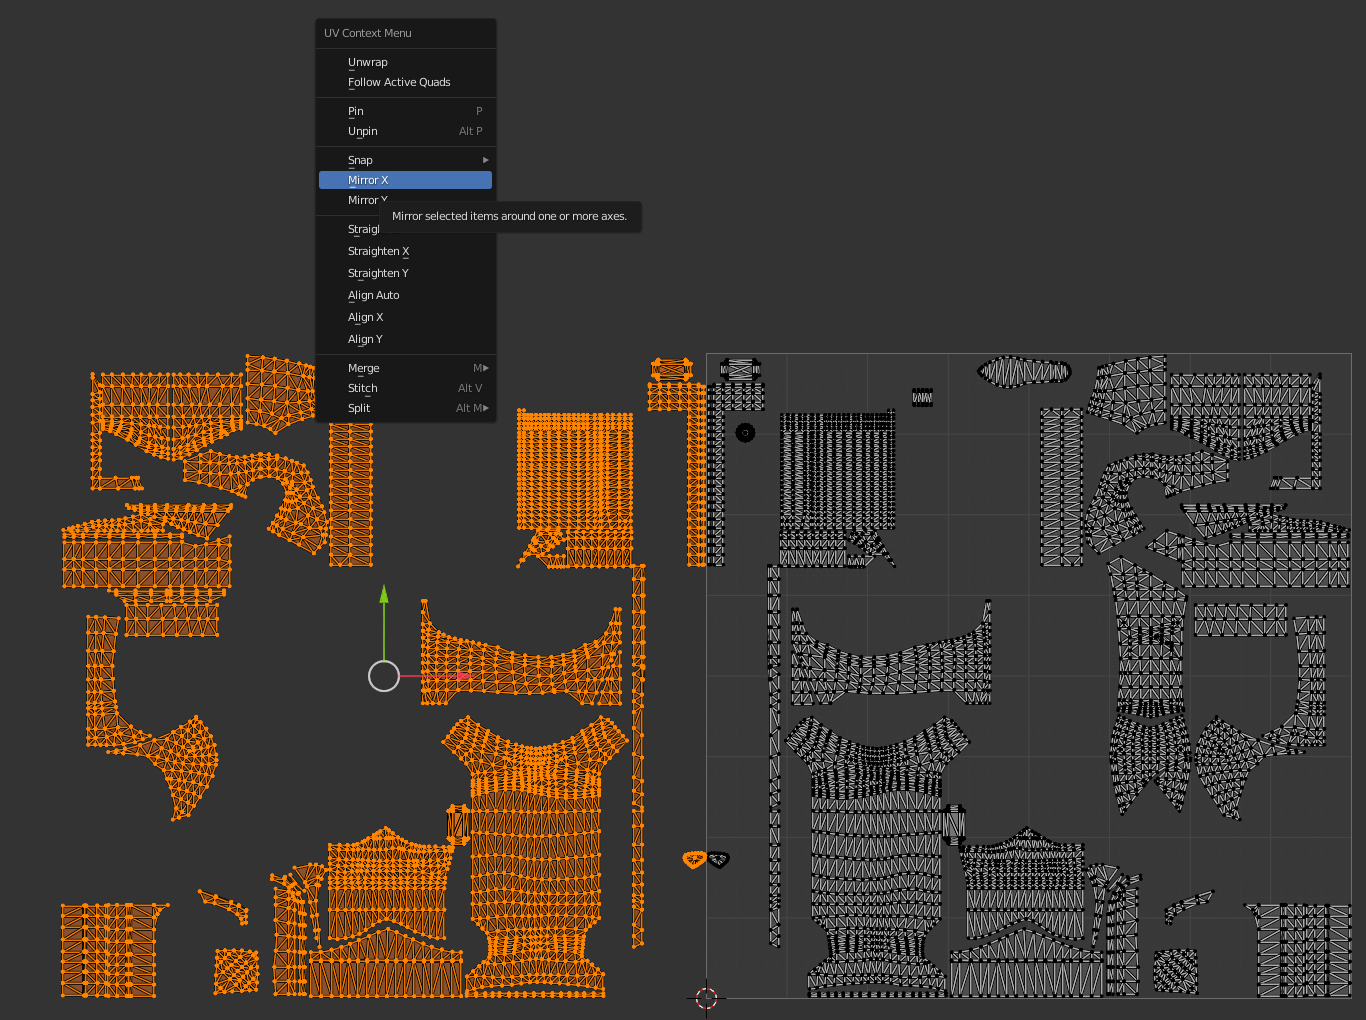The height and width of the screenshot is (1020, 1366).
Task: Choose Unwrap in the UV Context Menu
Action: [x=405, y=62]
